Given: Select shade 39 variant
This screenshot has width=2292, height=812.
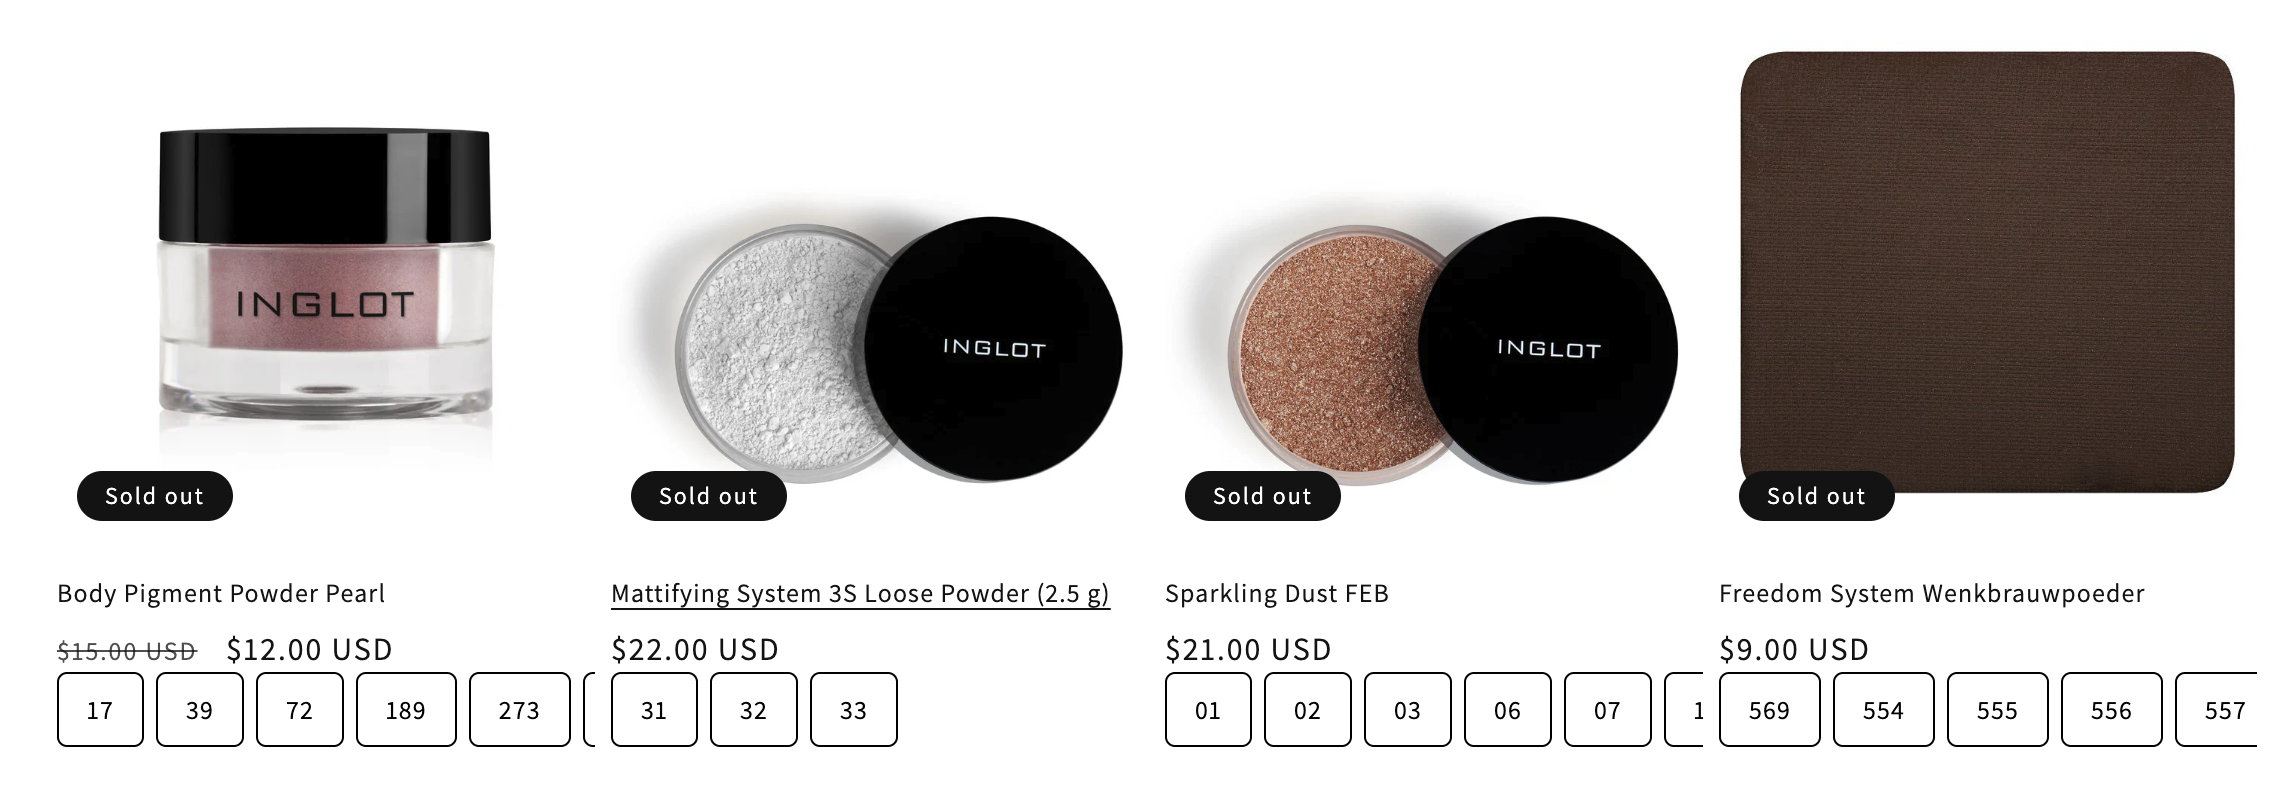Looking at the screenshot, I should pyautogui.click(x=199, y=710).
